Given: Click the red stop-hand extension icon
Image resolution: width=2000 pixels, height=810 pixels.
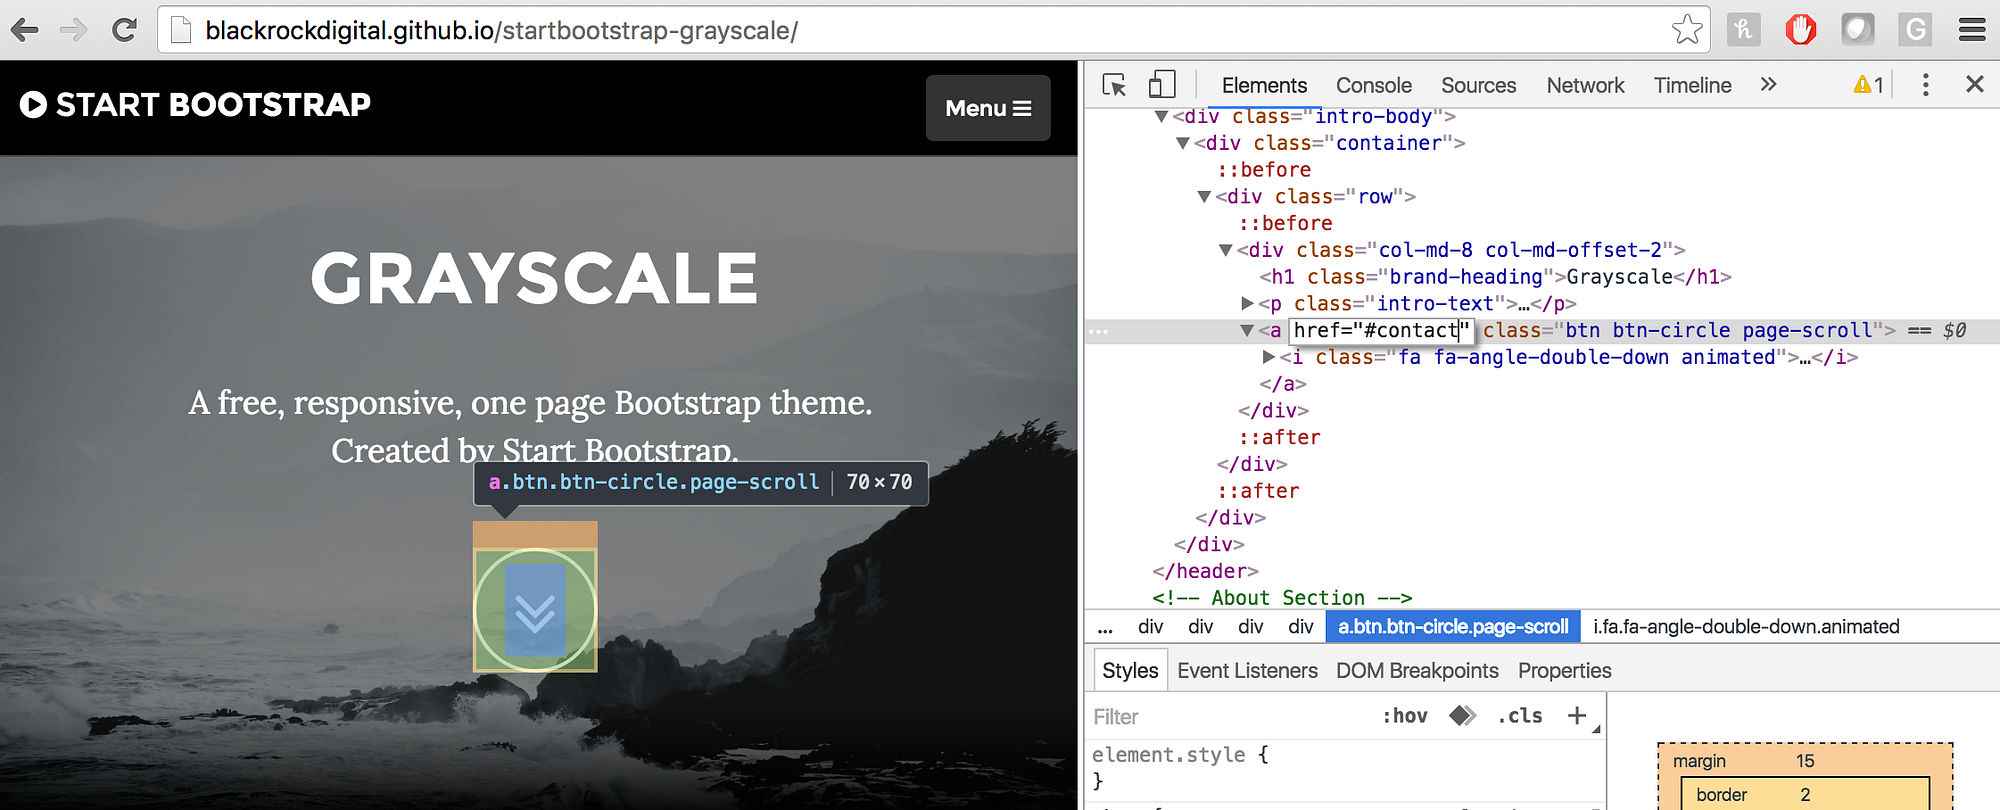Looking at the screenshot, I should click(1800, 30).
